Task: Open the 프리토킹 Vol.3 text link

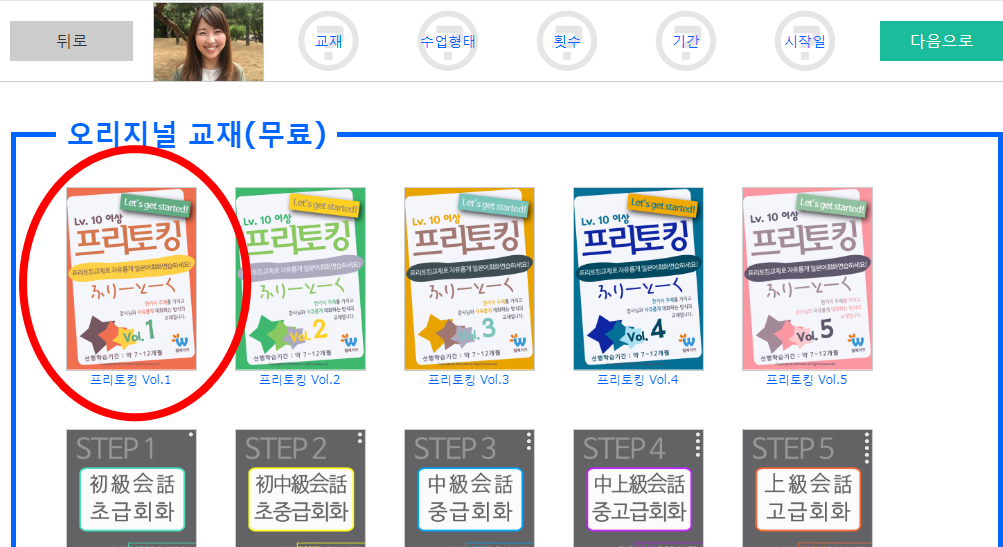Action: [468, 380]
